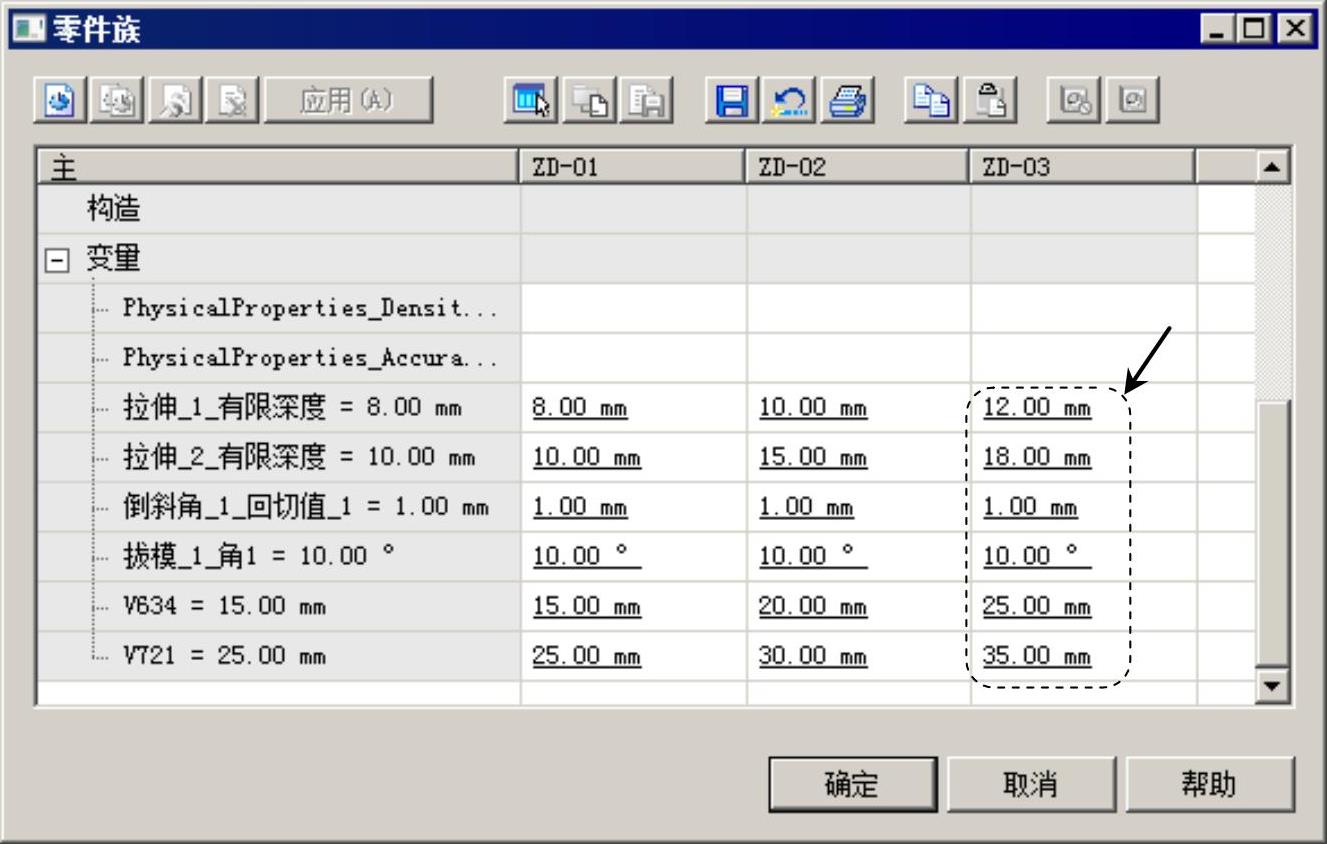Click the greyed-out icon right of the table-cursor icon
The image size is (1327, 844).
[x=588, y=101]
